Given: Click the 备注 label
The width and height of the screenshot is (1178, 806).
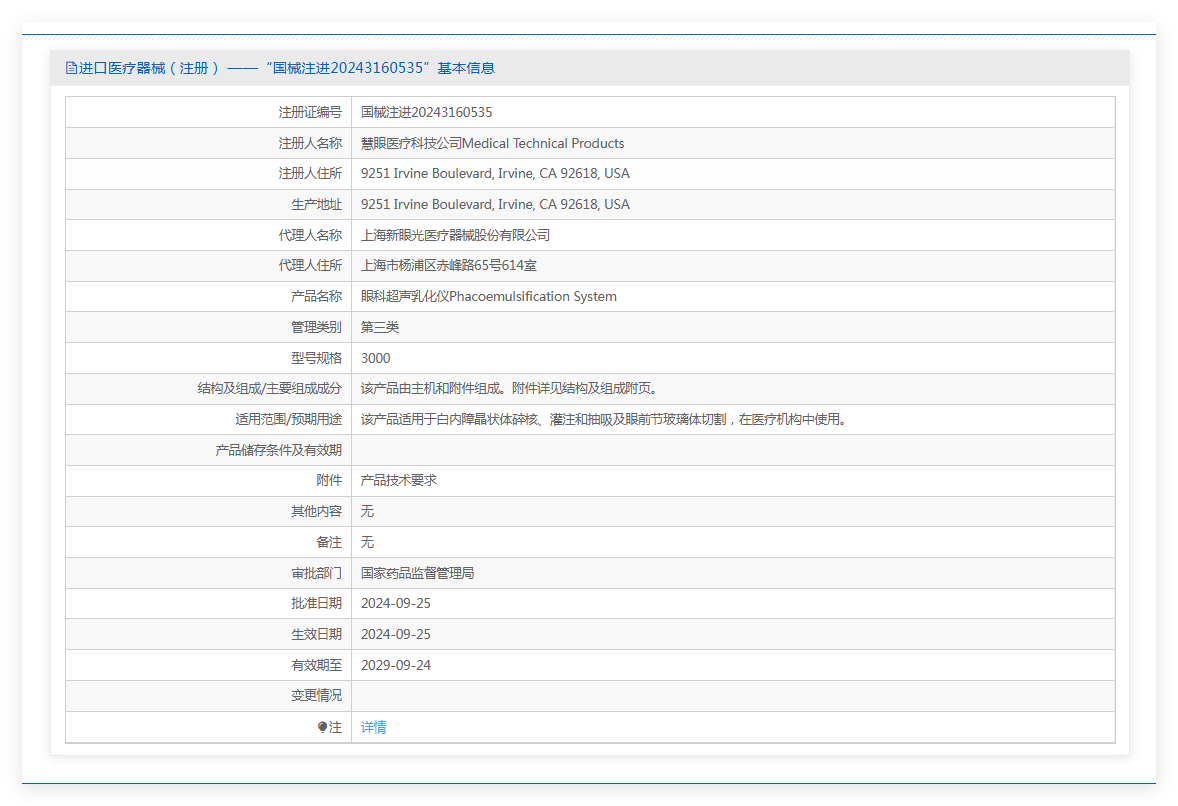Looking at the screenshot, I should (329, 542).
